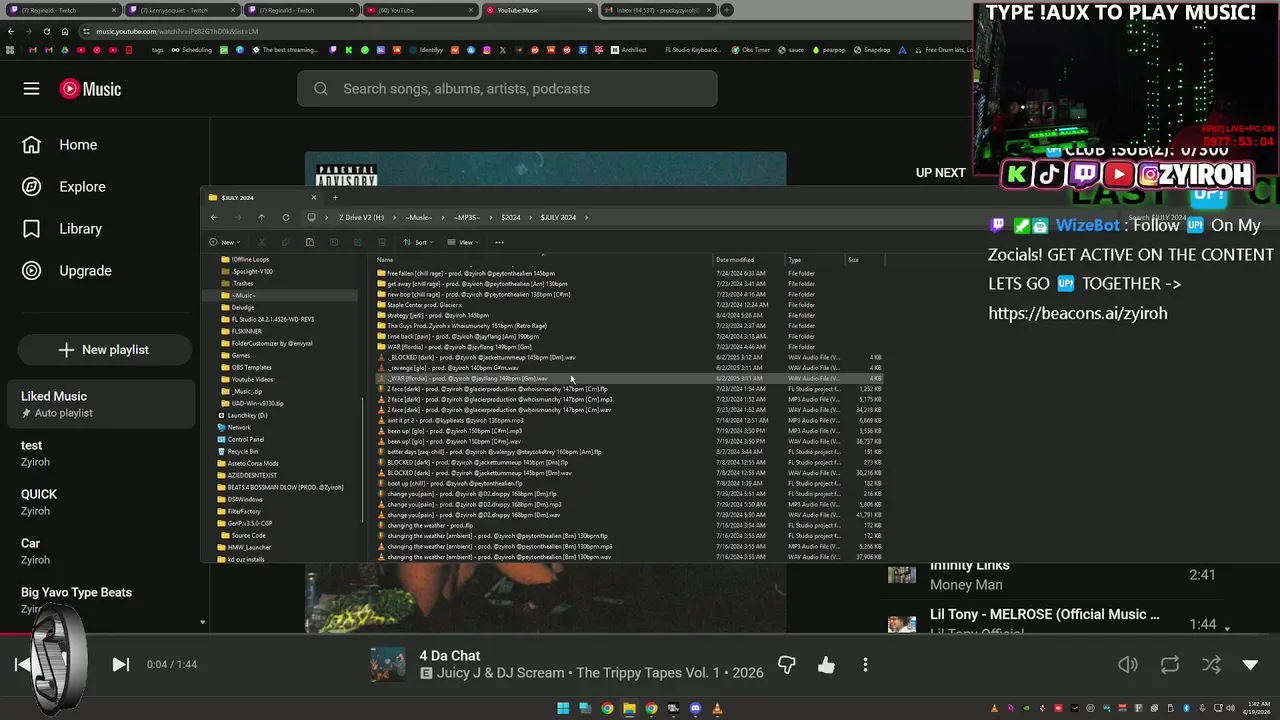1280x720 pixels.
Task: Focus the Search songs, albums, artists field
Action: coord(507,89)
